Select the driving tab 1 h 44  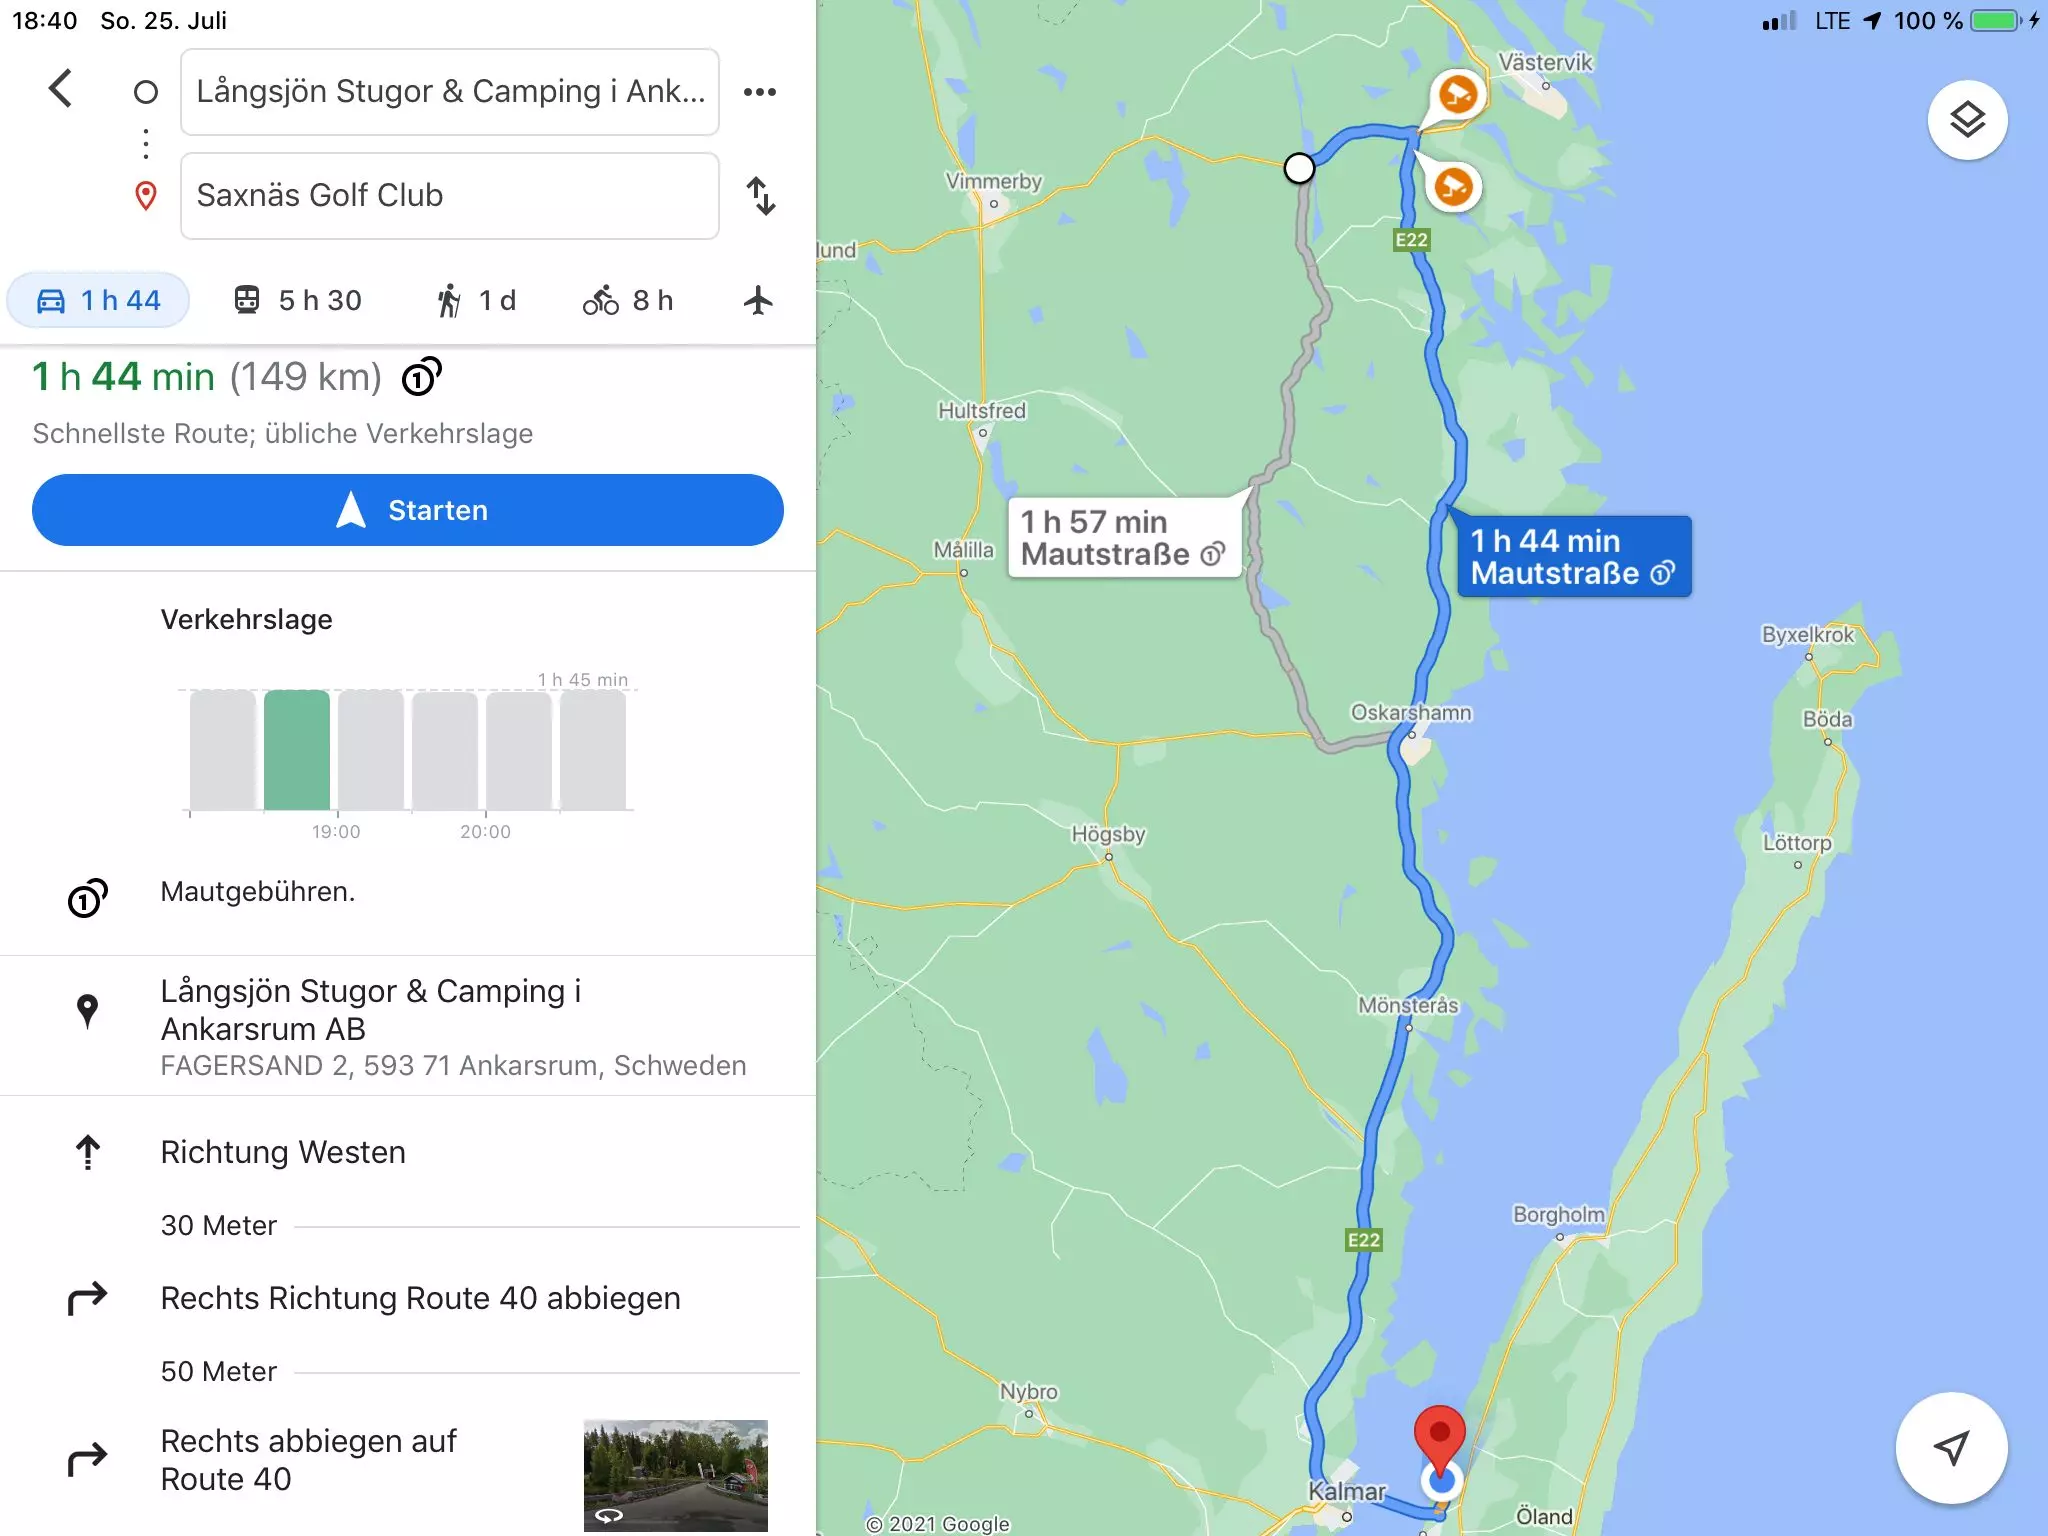[x=98, y=300]
